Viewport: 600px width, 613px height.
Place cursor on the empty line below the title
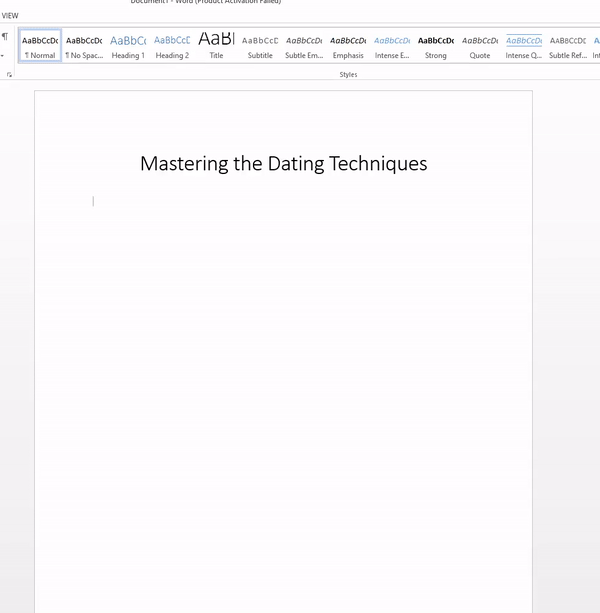click(283, 201)
